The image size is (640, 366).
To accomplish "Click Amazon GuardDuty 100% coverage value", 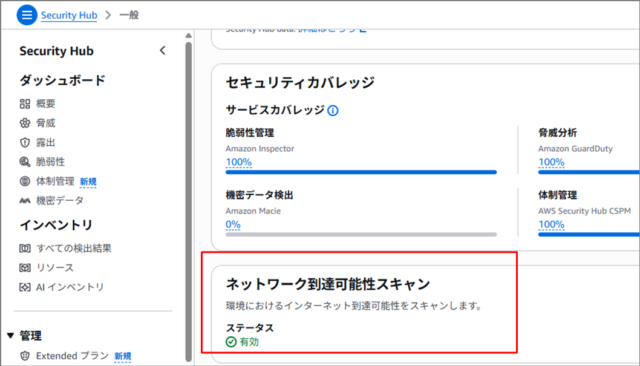I will [551, 162].
